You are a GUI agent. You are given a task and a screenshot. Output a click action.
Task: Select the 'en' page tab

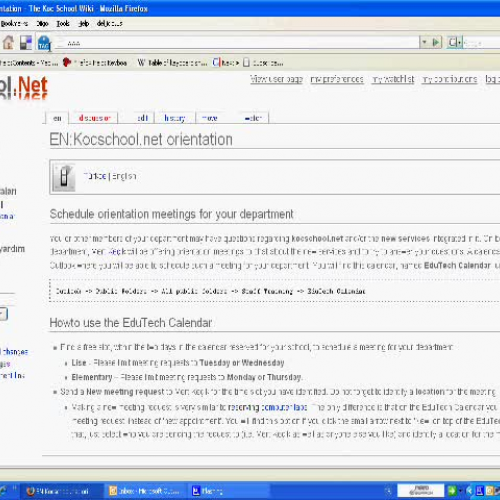click(x=57, y=118)
